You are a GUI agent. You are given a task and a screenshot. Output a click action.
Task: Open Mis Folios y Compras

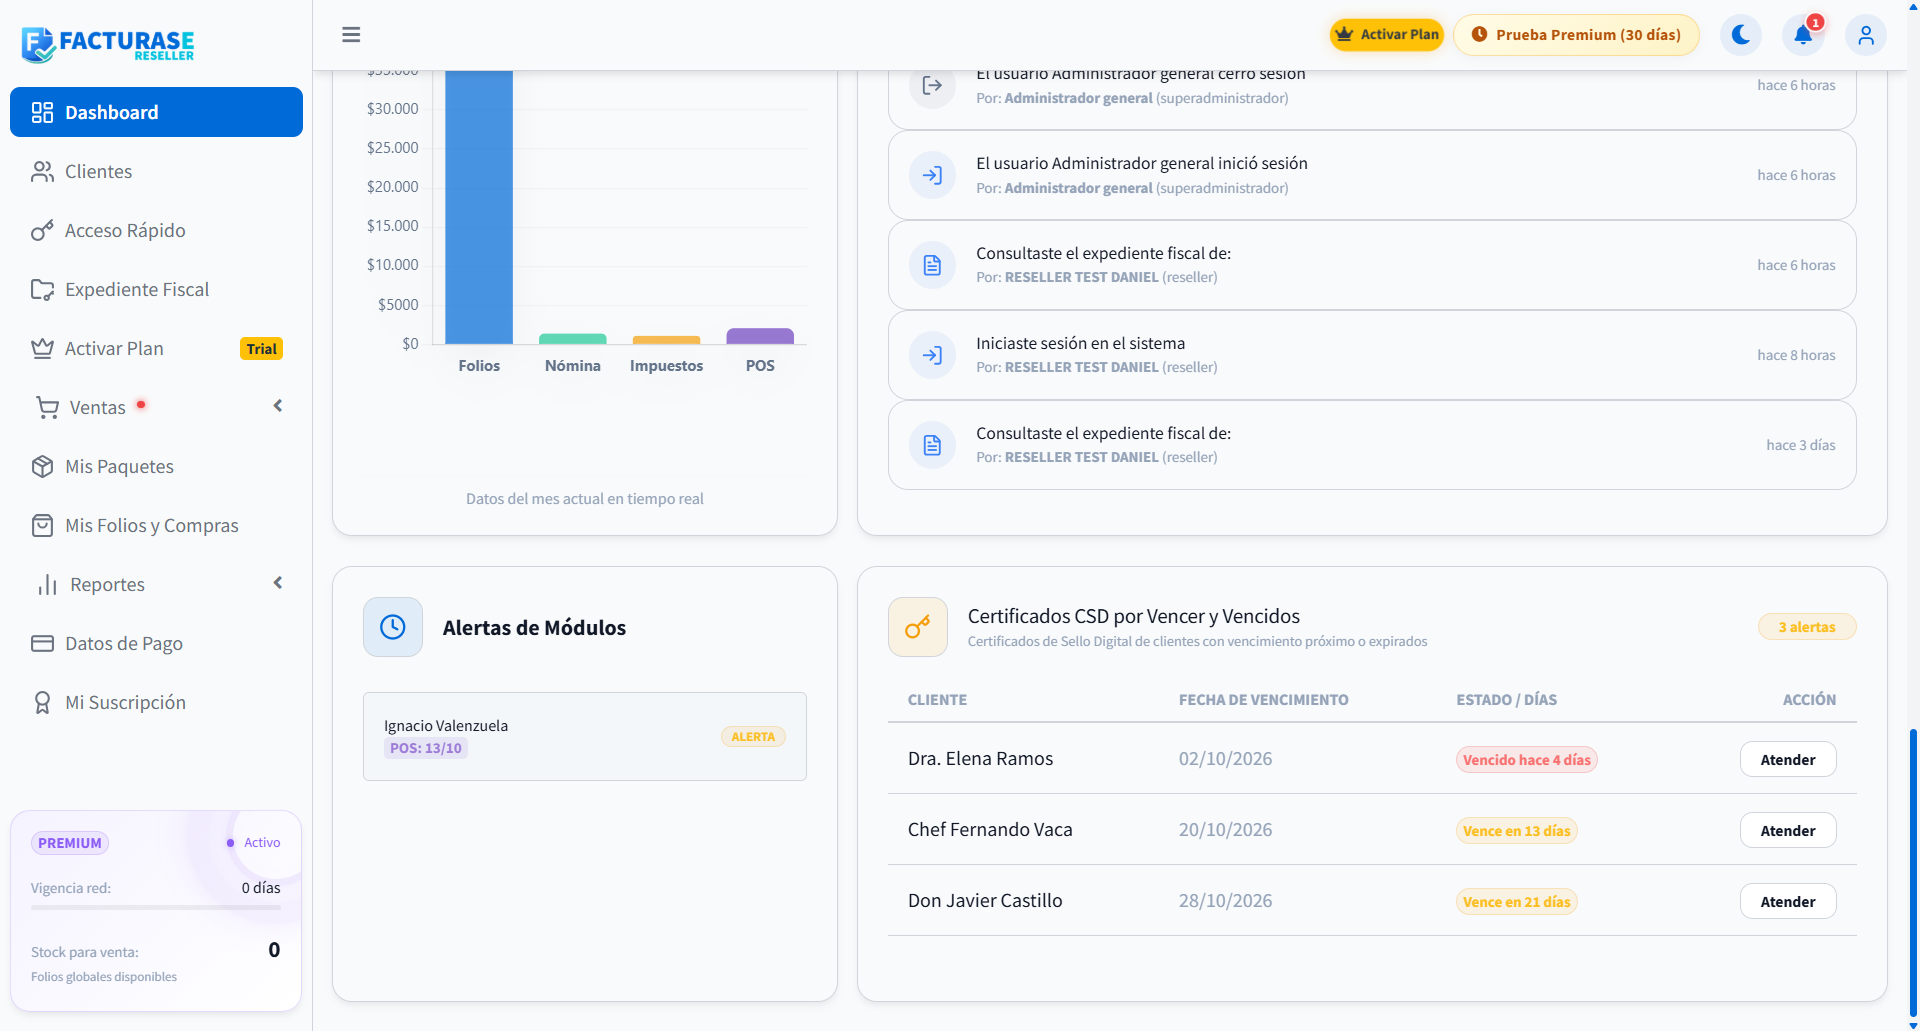point(156,525)
